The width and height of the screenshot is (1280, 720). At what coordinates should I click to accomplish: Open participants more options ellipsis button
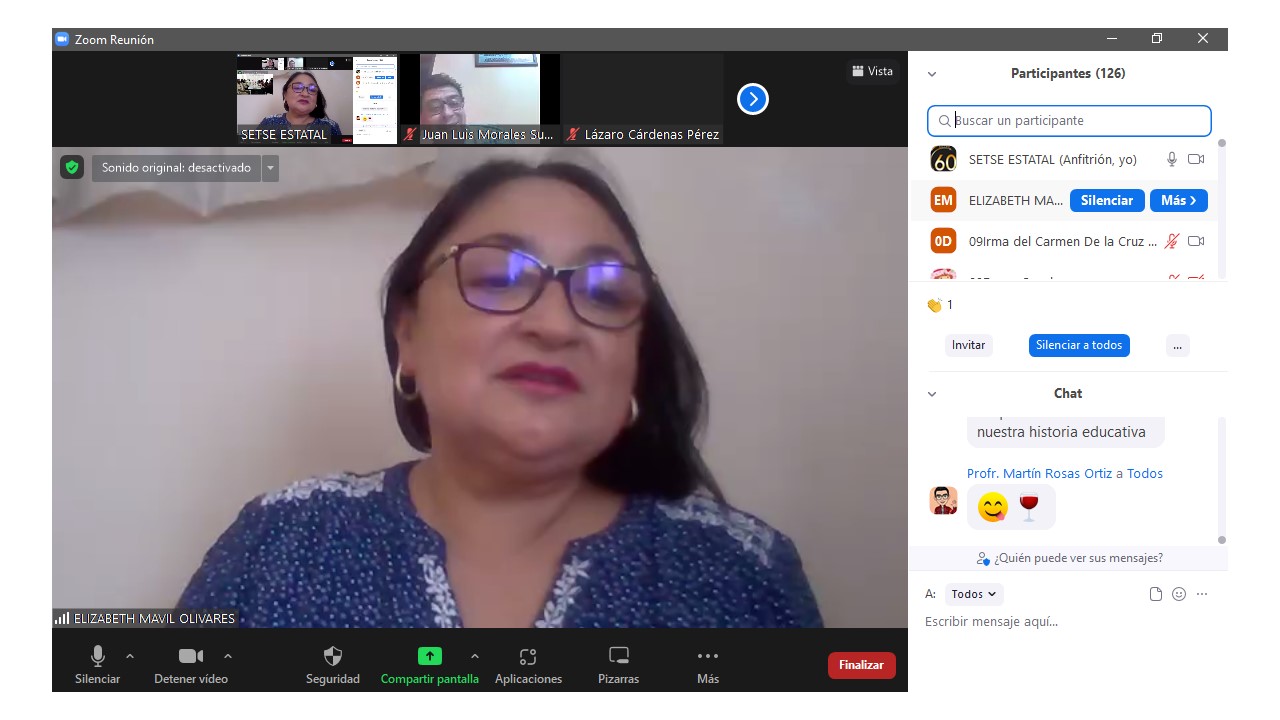pyautogui.click(x=1177, y=345)
